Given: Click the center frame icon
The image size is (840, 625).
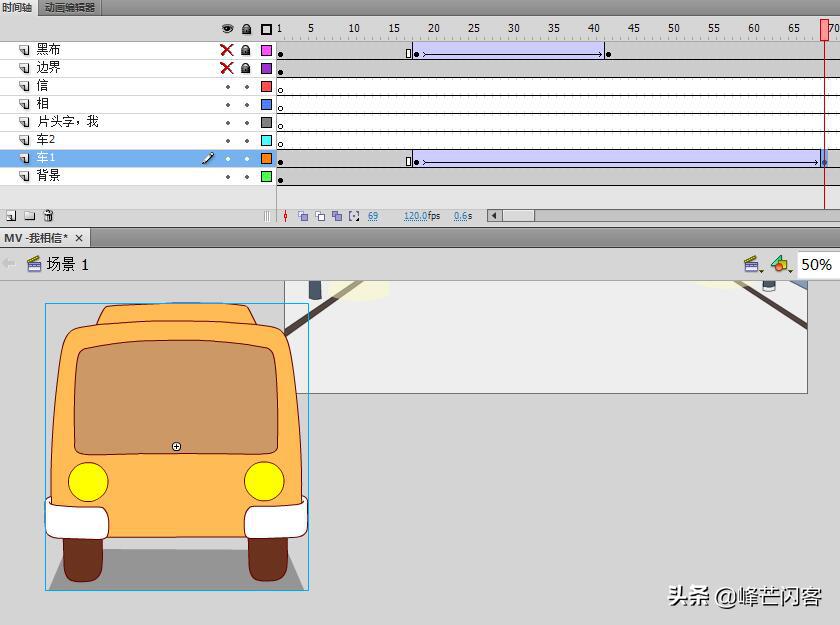Looking at the screenshot, I should pyautogui.click(x=285, y=216).
